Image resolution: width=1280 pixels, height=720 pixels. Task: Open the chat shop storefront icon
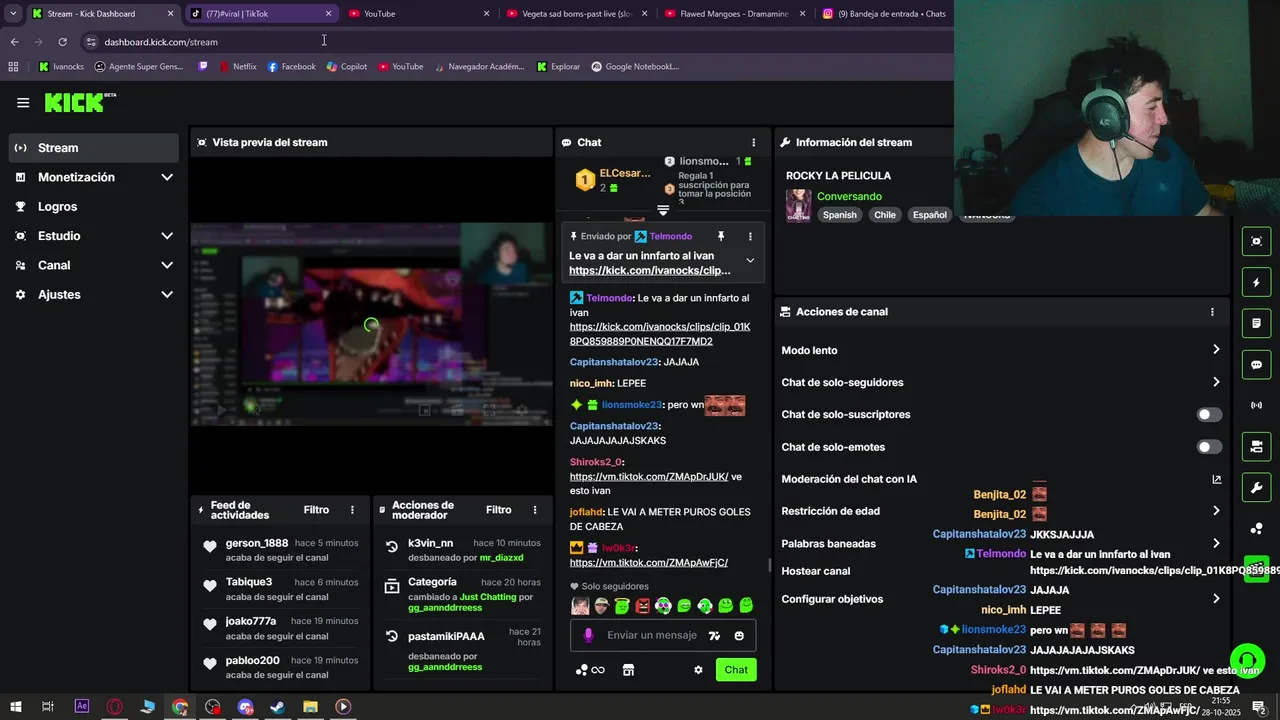pos(628,670)
